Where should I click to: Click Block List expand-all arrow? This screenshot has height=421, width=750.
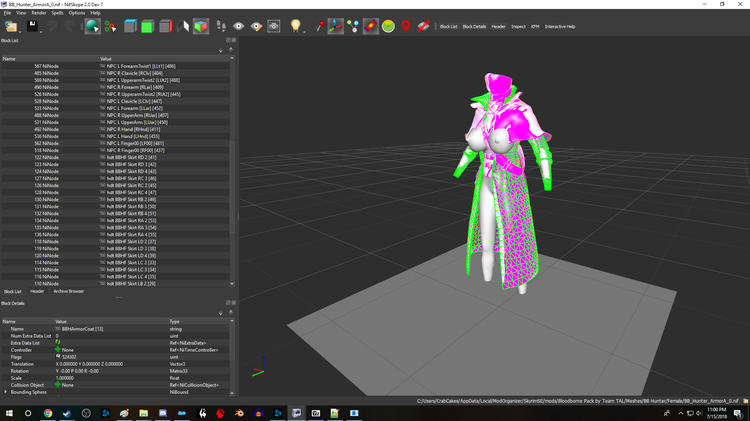coord(221,50)
